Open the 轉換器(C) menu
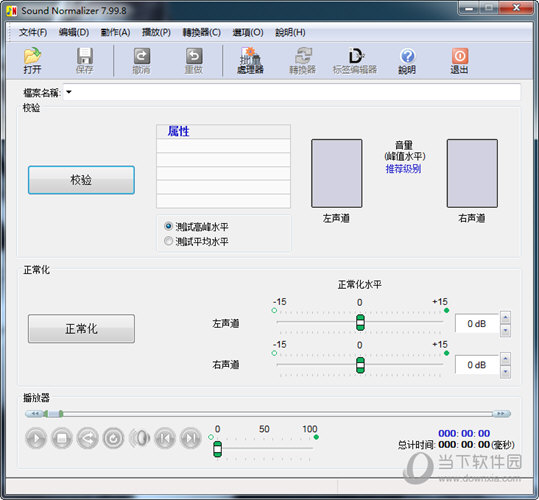Viewport: 539px width, 500px height. click(202, 33)
